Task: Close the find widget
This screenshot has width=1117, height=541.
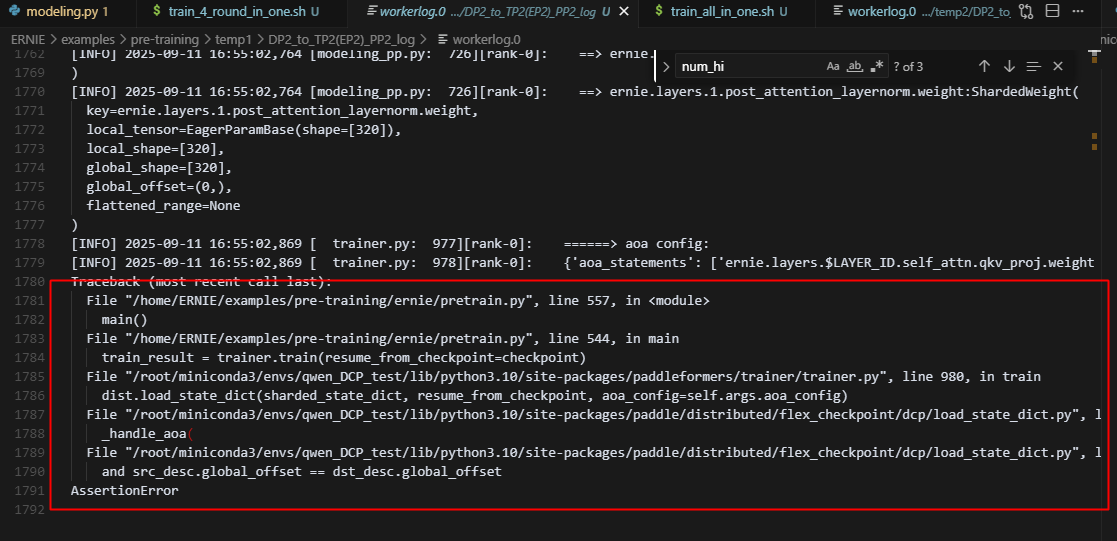Action: click(1058, 66)
